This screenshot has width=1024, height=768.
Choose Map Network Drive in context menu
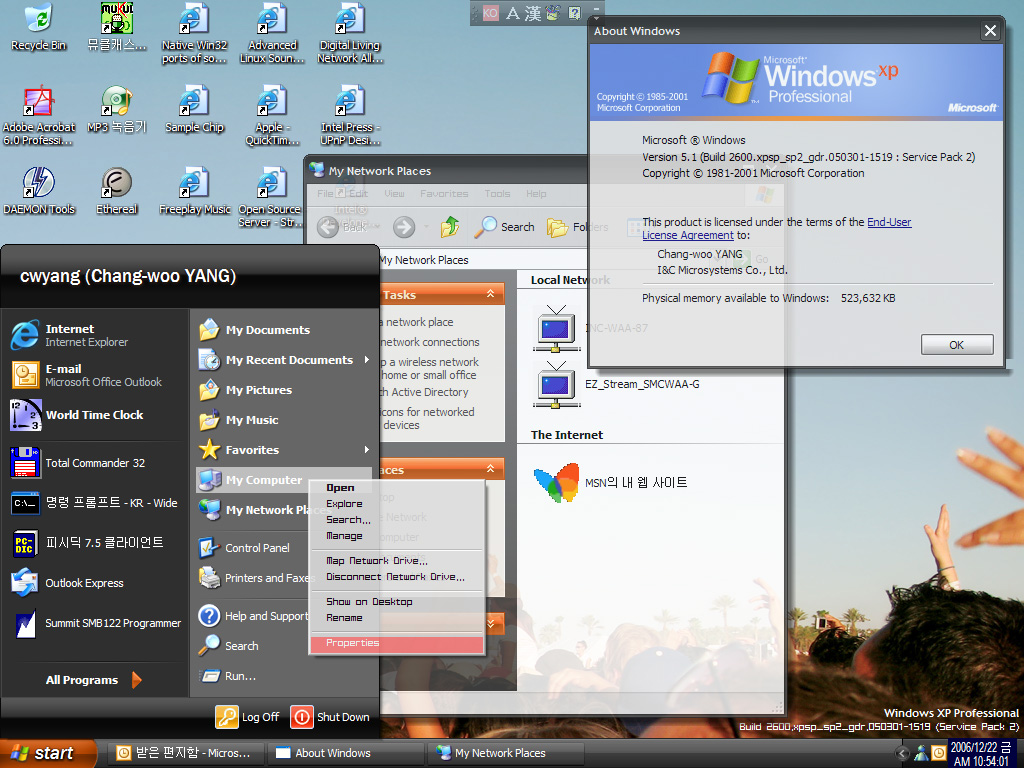tap(376, 561)
